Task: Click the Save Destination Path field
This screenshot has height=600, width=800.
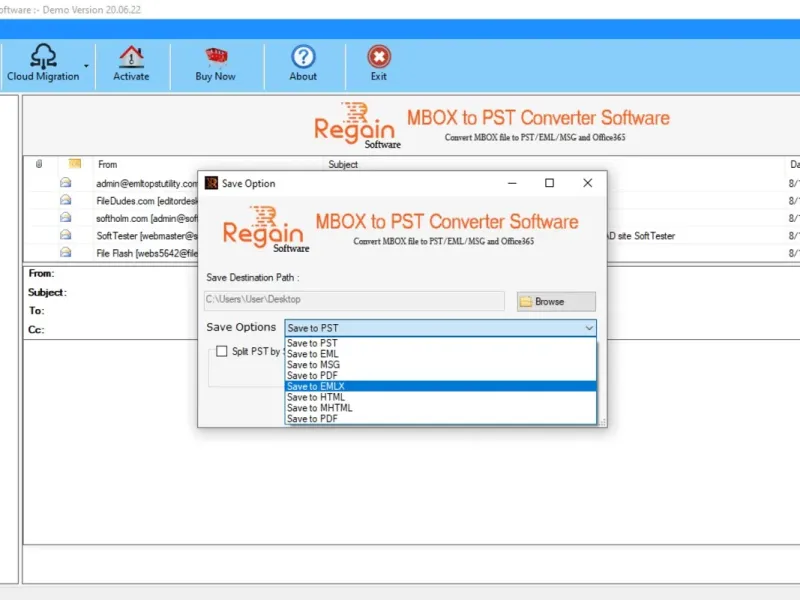Action: pyautogui.click(x=354, y=301)
